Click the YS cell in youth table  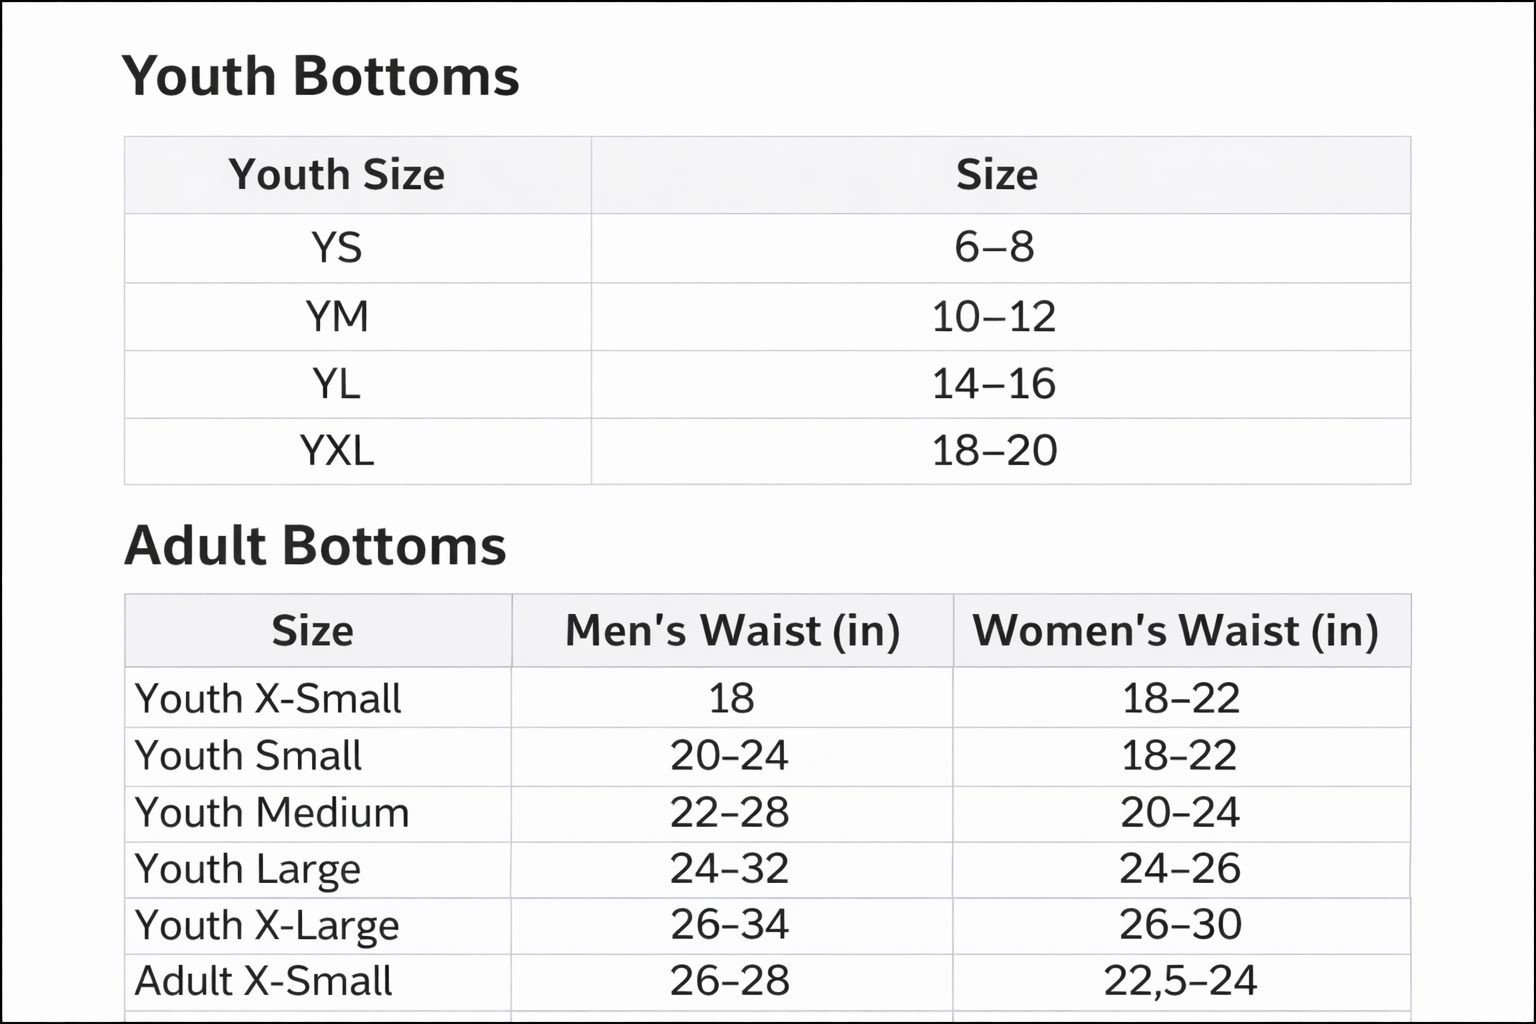[x=337, y=248]
